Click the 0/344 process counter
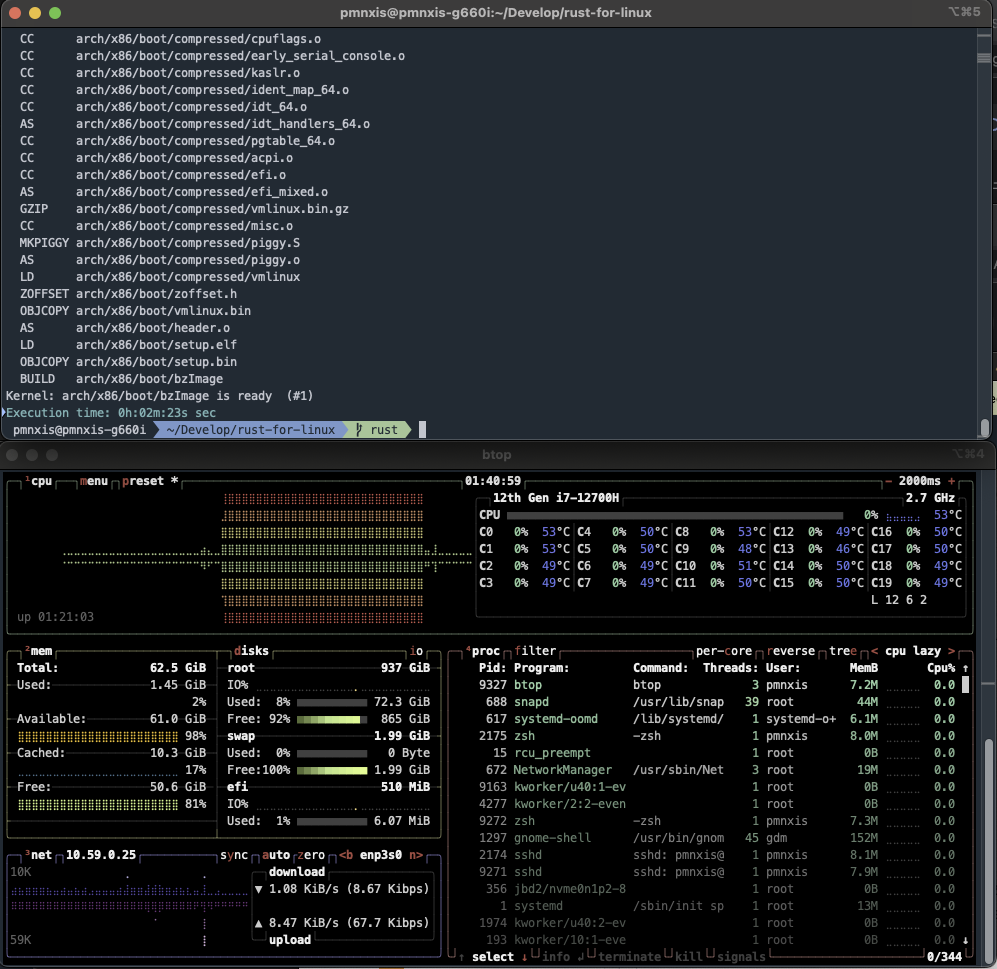The image size is (997, 969). point(944,957)
